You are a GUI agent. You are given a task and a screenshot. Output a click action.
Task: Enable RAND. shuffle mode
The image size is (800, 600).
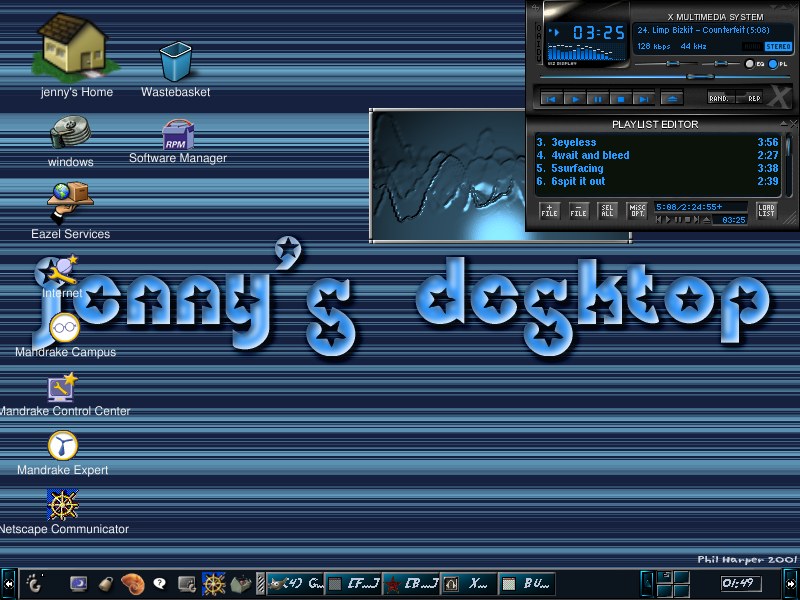click(x=719, y=98)
